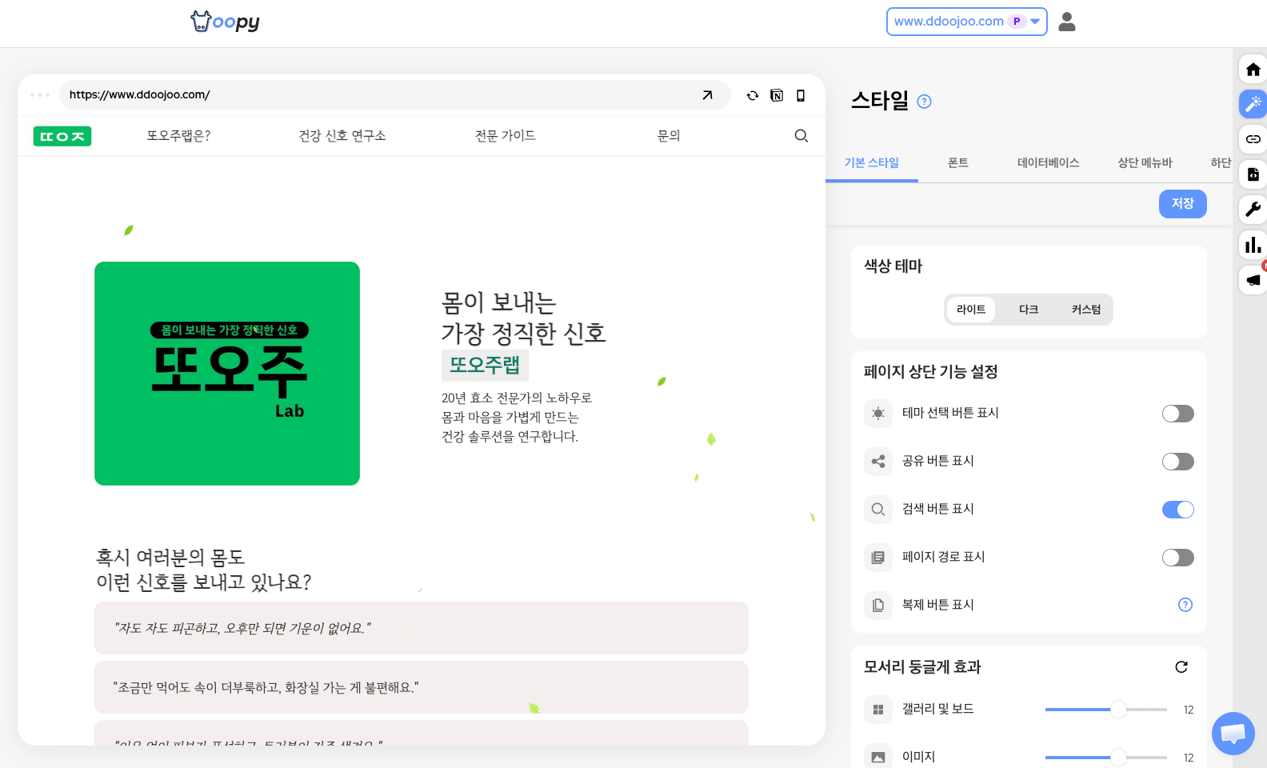This screenshot has height=768, width=1267.
Task: Open preview in new window arrow
Action: pos(707,95)
